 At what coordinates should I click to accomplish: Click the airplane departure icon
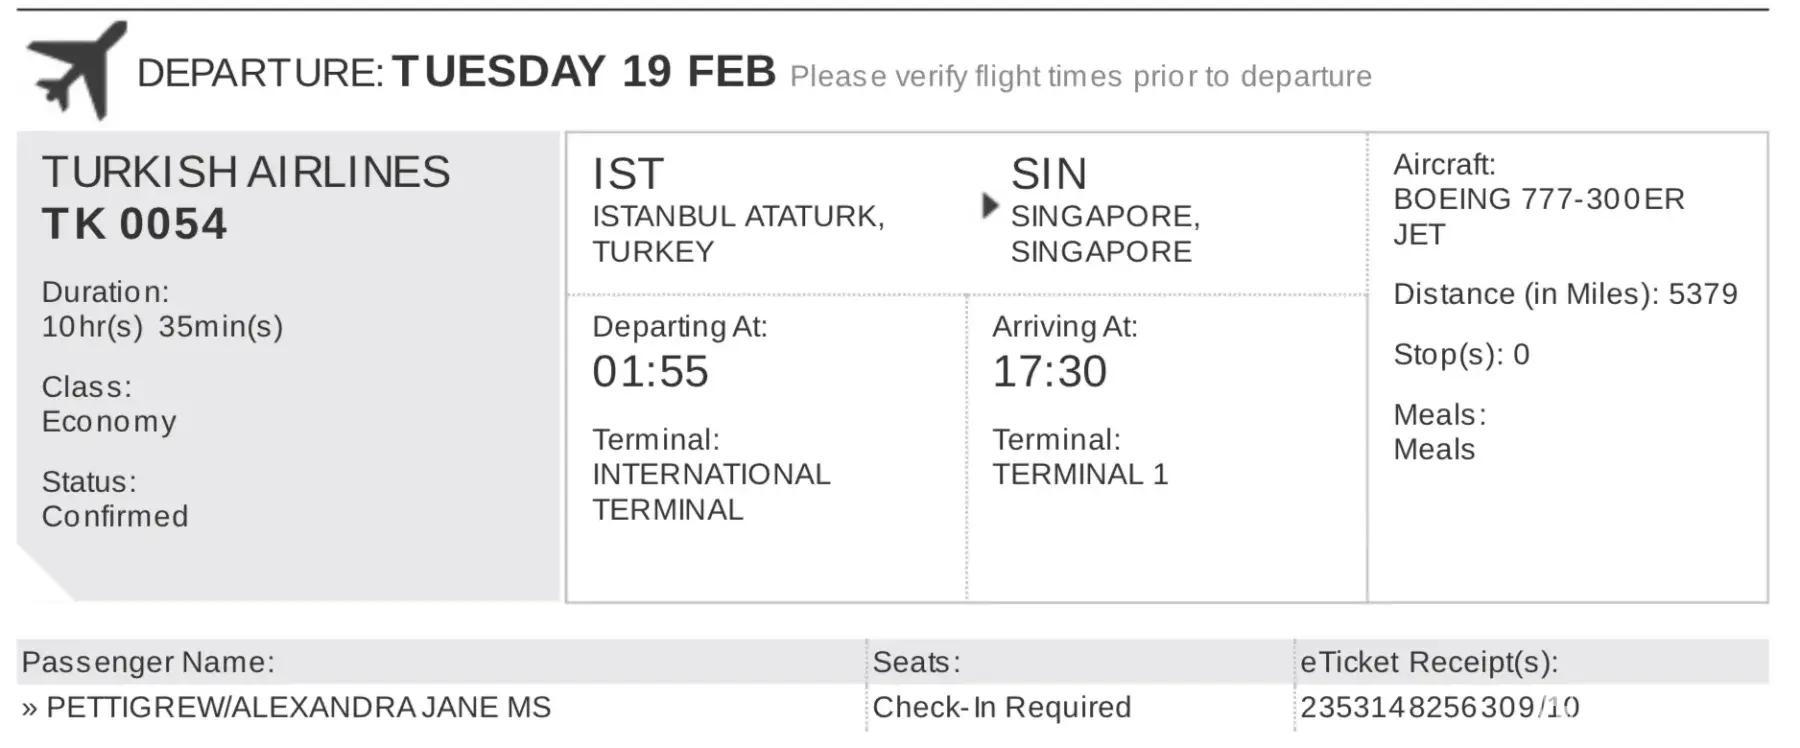77,70
